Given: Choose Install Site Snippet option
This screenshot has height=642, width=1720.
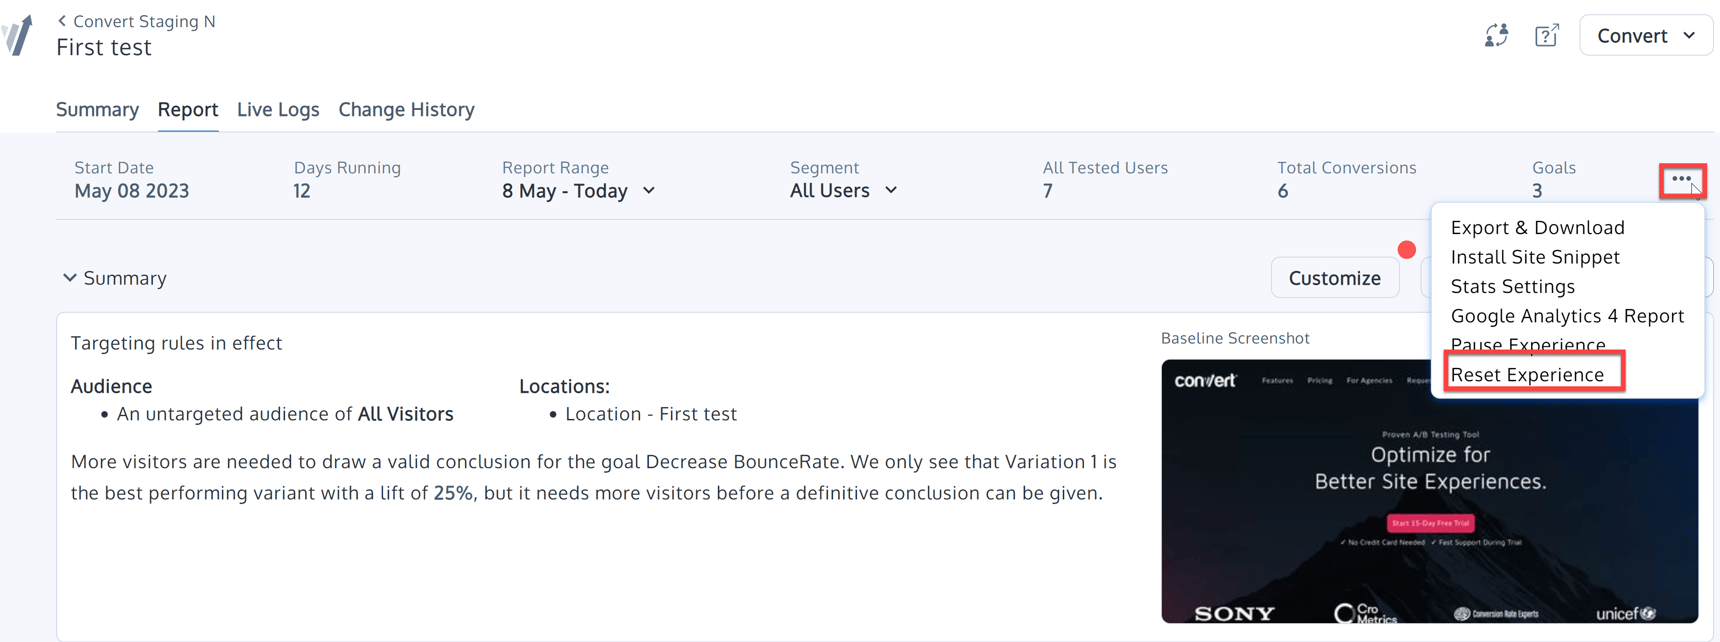Looking at the screenshot, I should click(x=1535, y=257).
